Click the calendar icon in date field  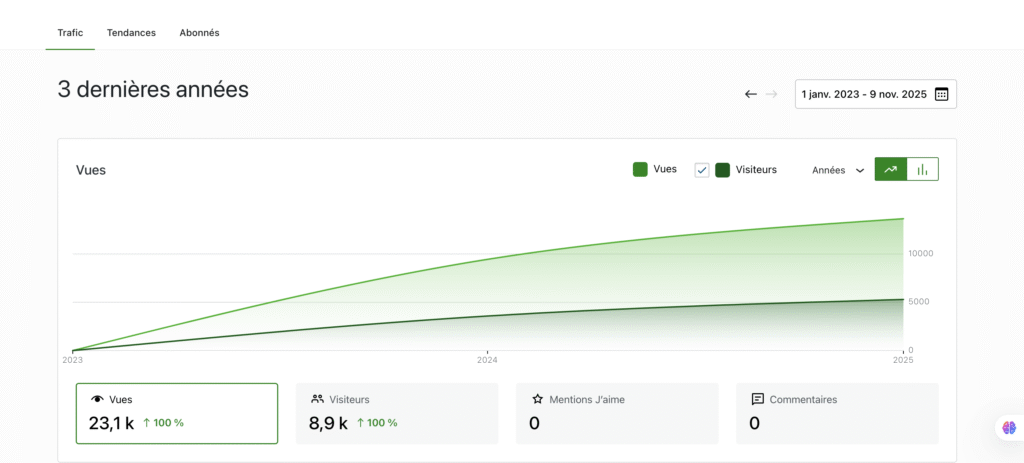(941, 94)
